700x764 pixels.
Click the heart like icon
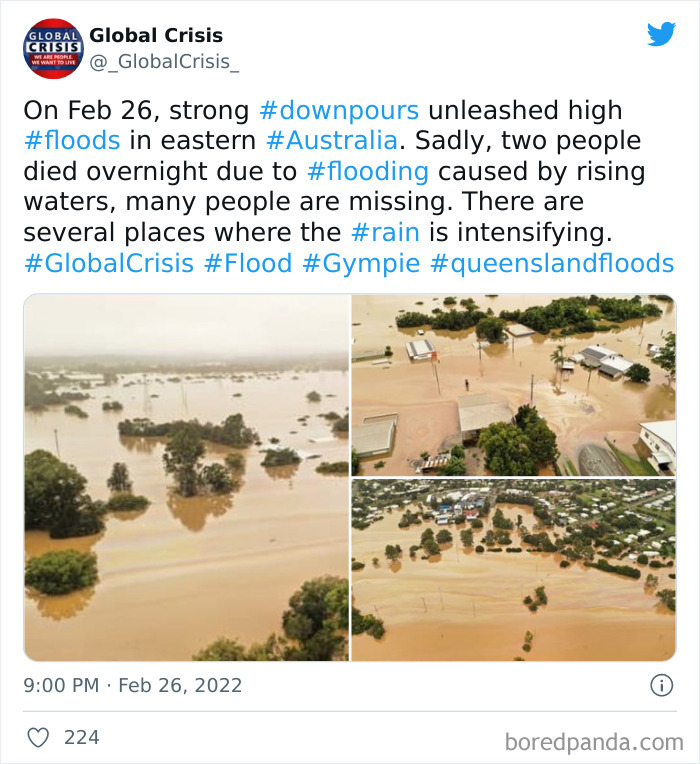[38, 738]
